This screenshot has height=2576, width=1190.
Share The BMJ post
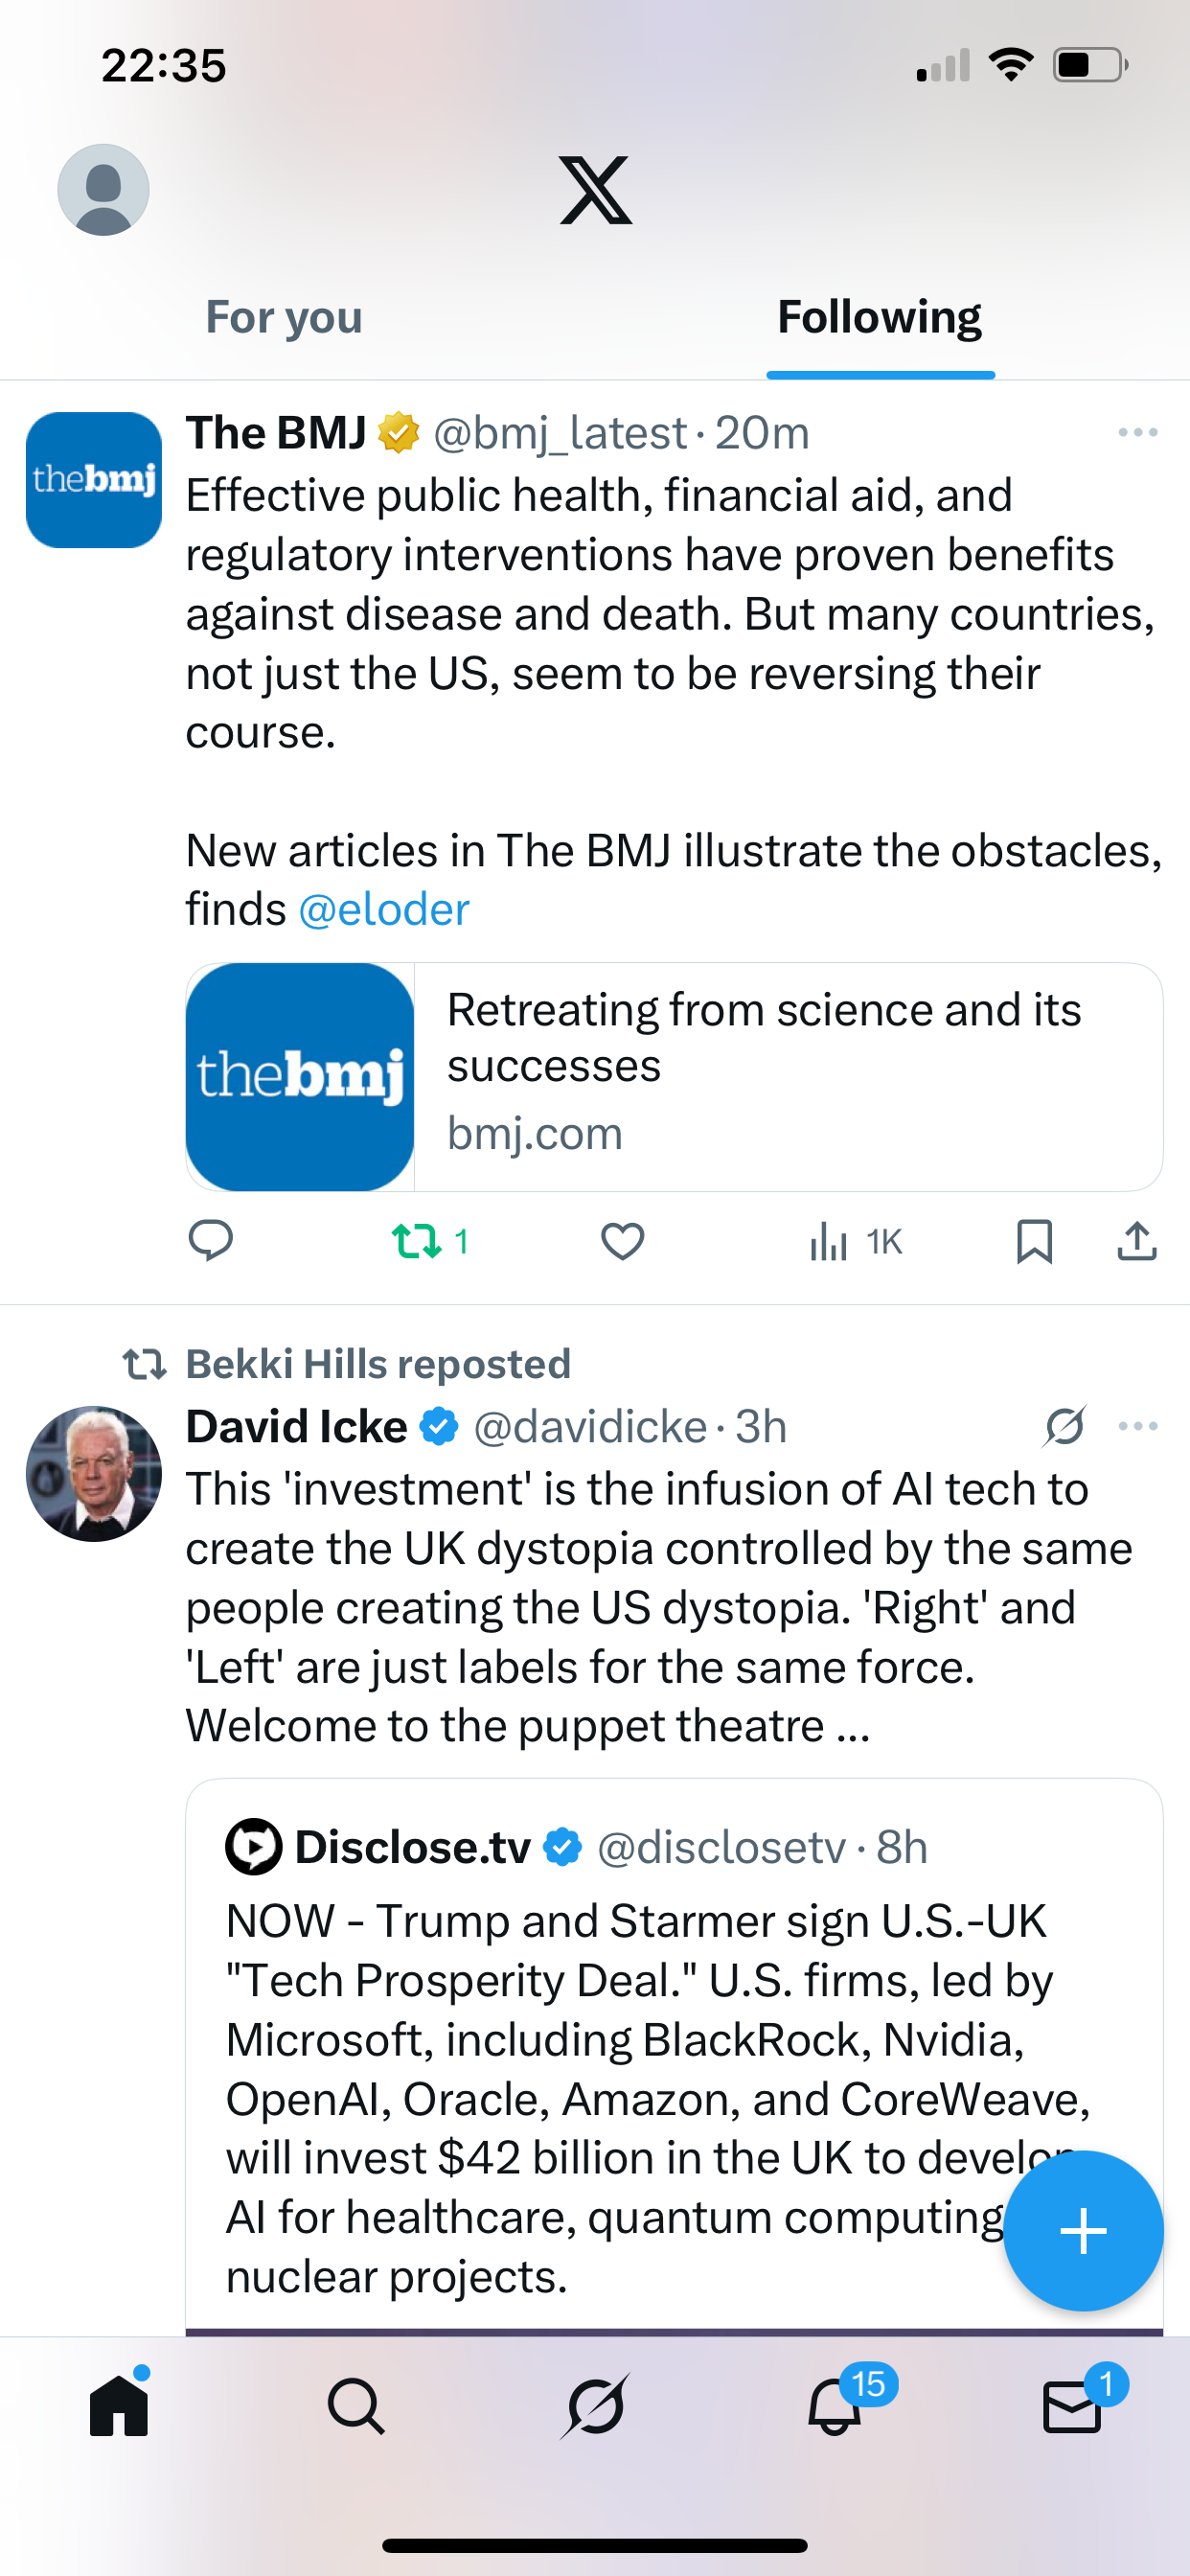(x=1137, y=1241)
